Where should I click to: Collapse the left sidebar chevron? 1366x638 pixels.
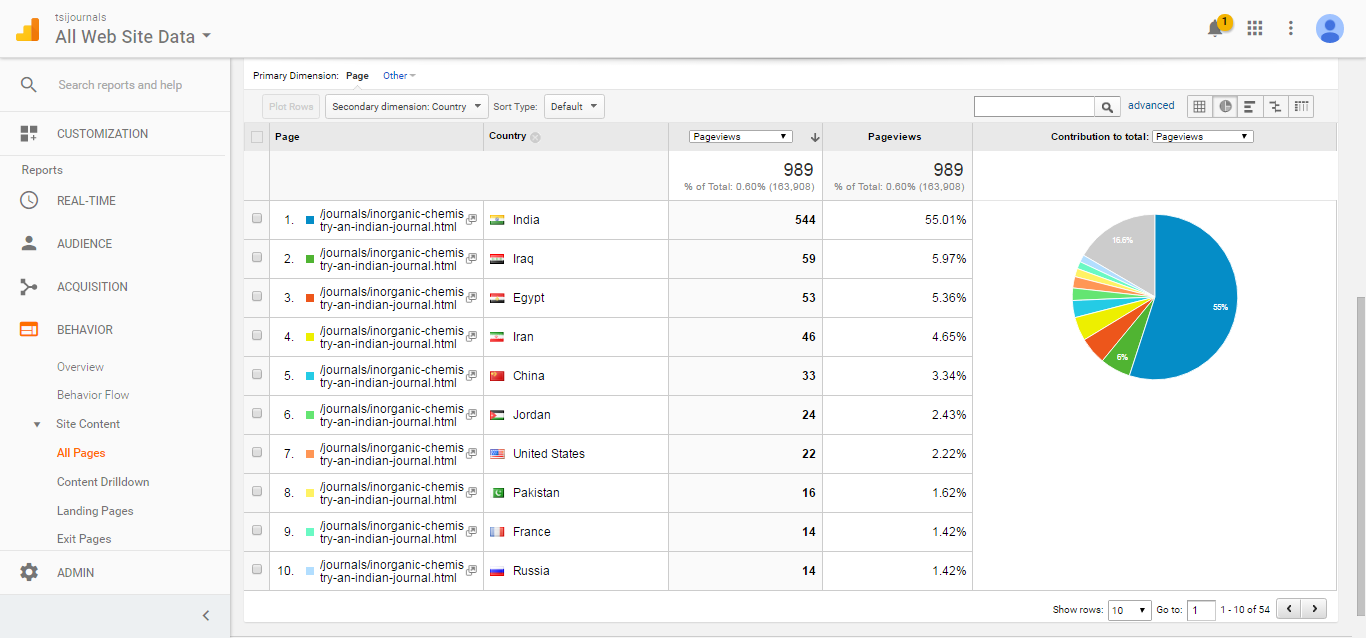(206, 615)
